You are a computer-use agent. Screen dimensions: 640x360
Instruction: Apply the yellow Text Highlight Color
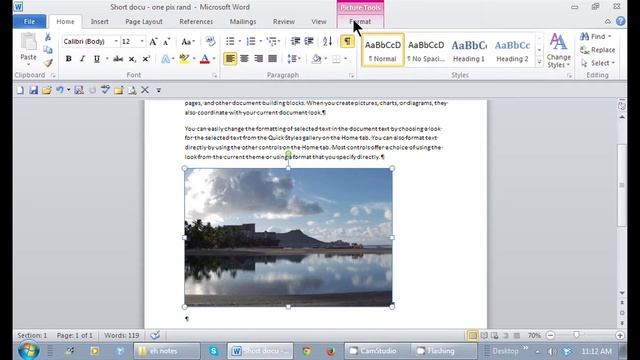184,59
